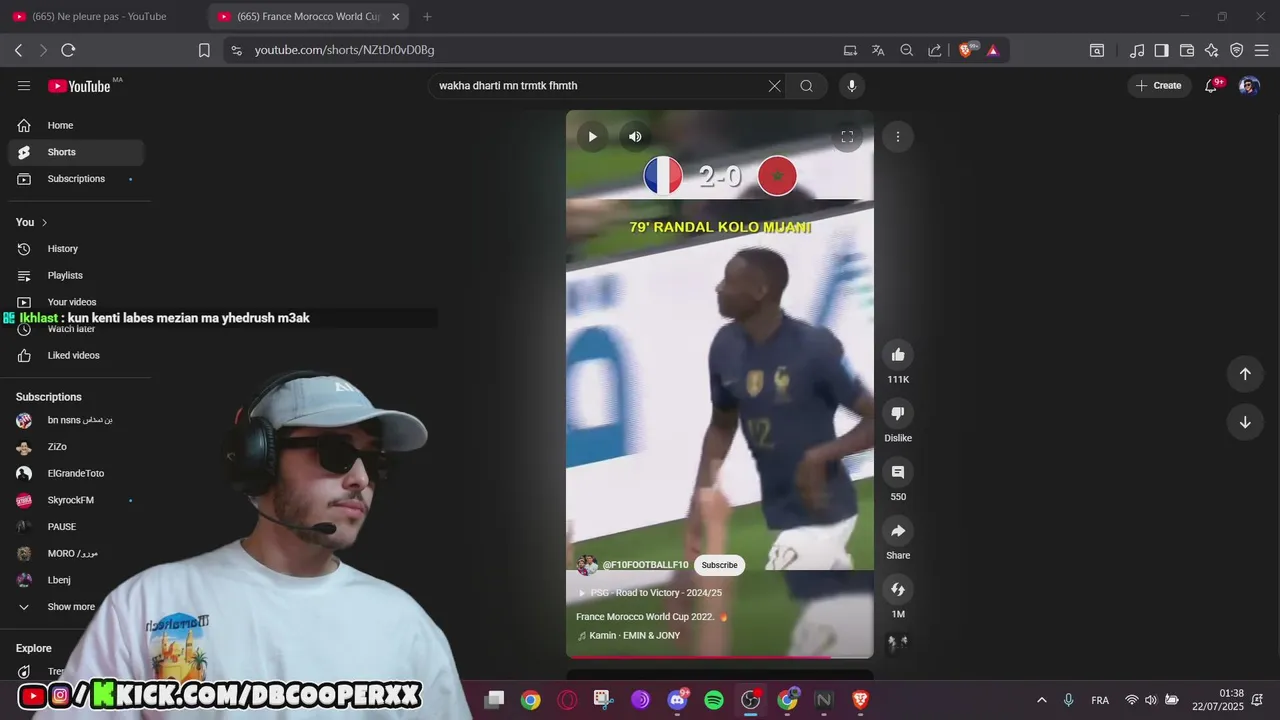Open the Short's three-dot more menu
This screenshot has width=1280, height=720.
click(x=898, y=137)
